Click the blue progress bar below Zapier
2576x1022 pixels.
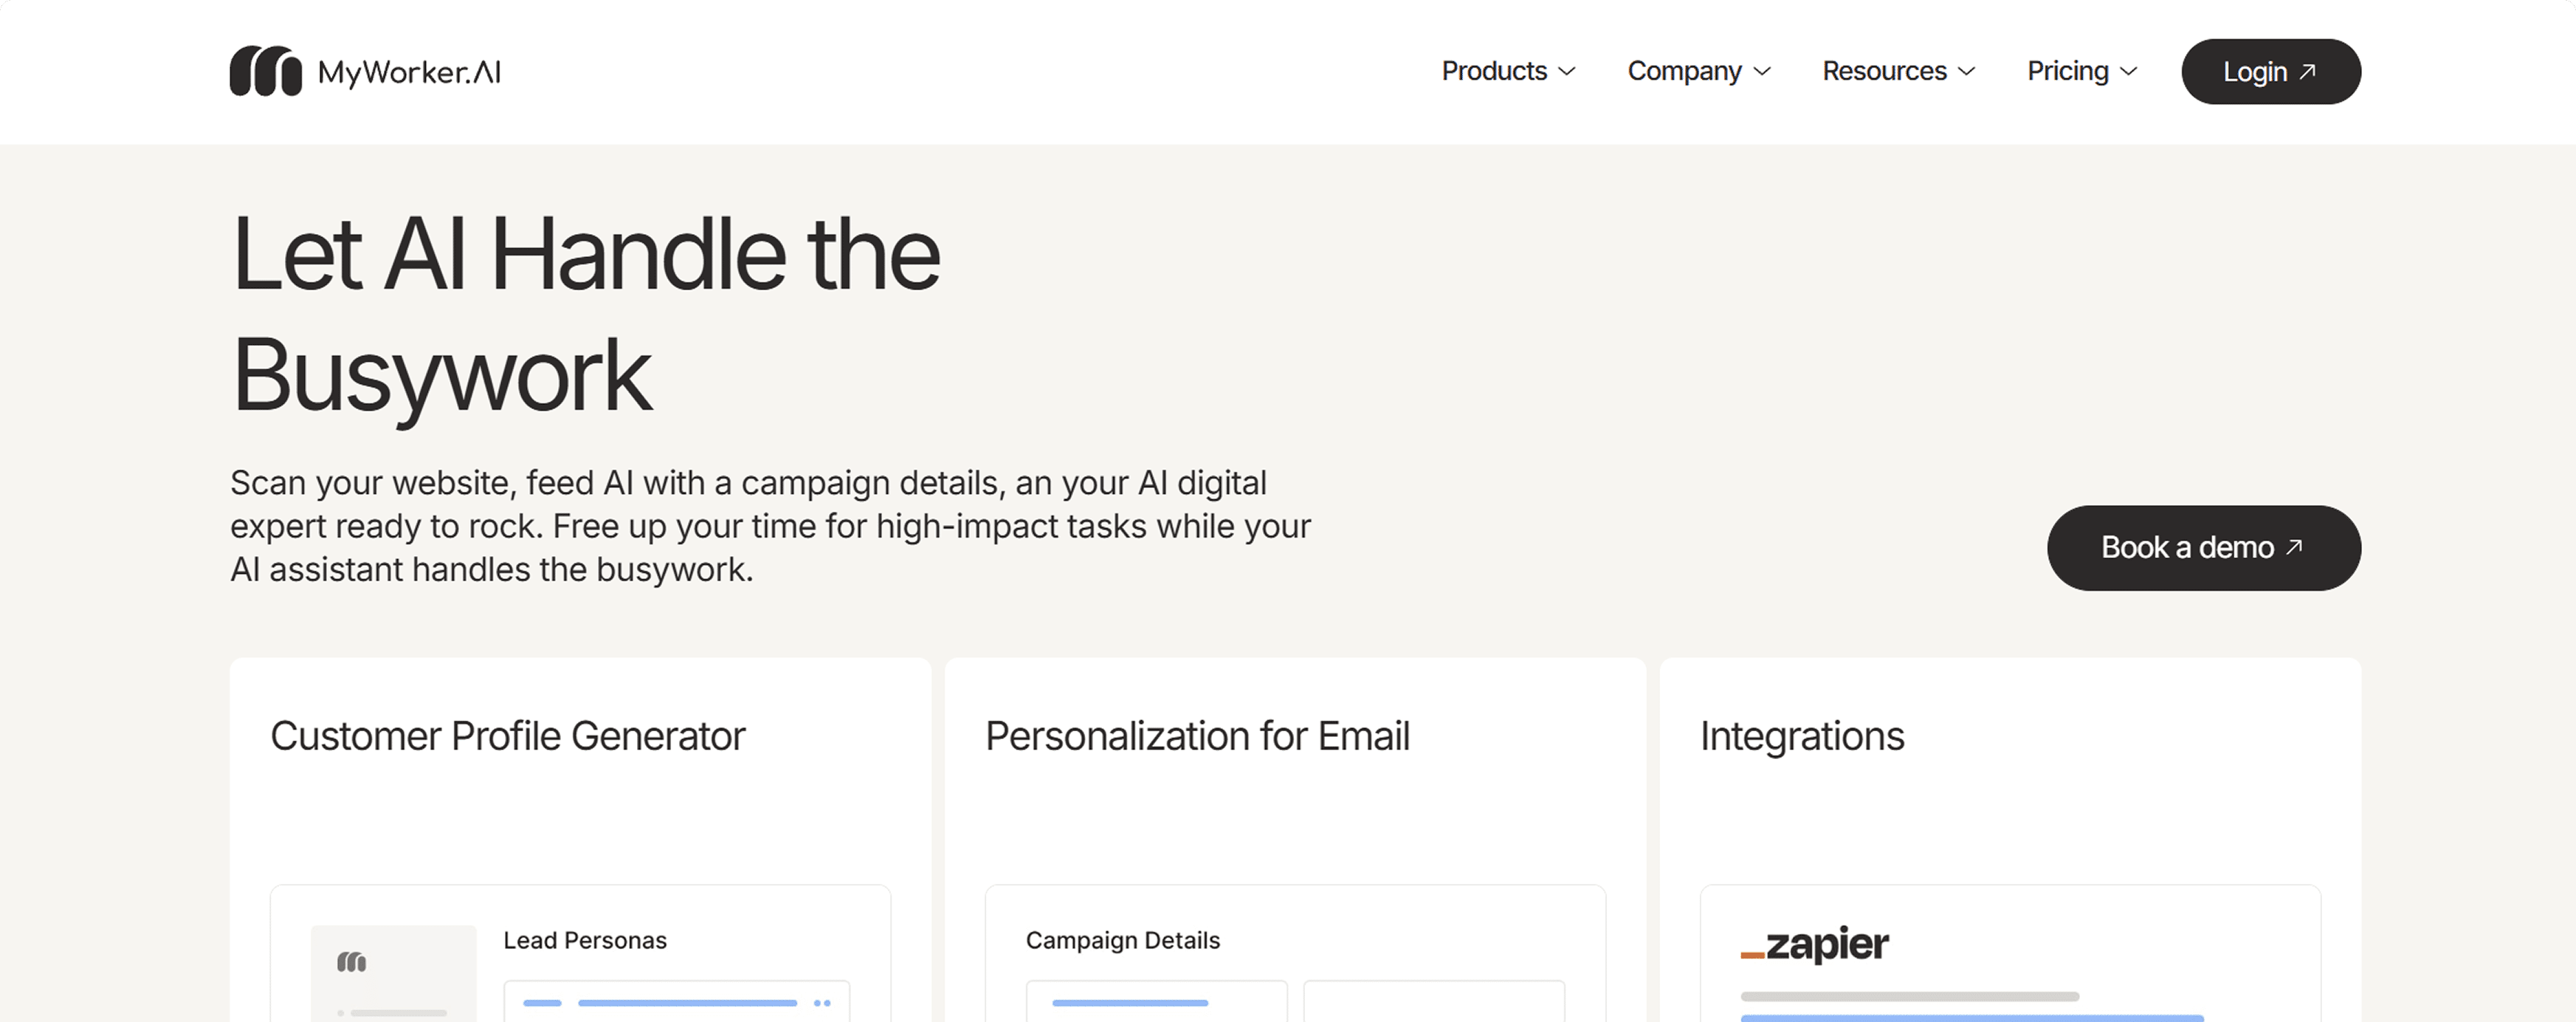1971,1017
